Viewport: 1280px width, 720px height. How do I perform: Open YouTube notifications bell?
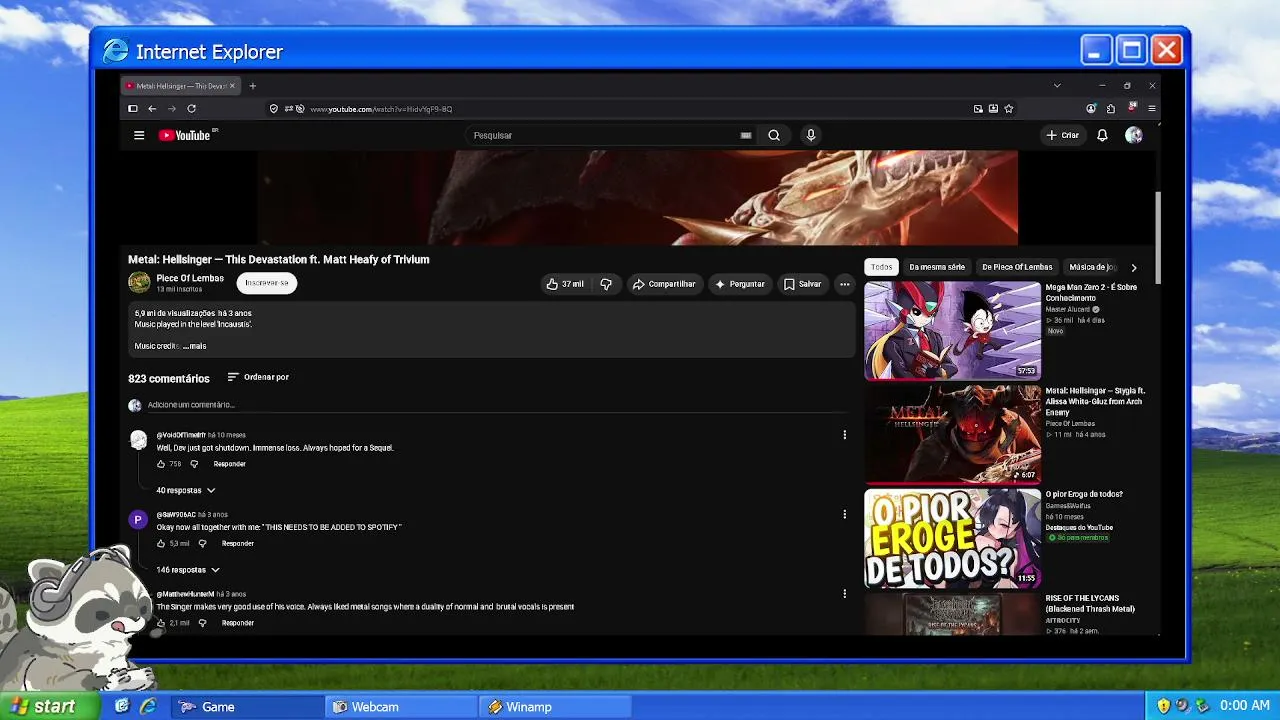tap(1102, 135)
